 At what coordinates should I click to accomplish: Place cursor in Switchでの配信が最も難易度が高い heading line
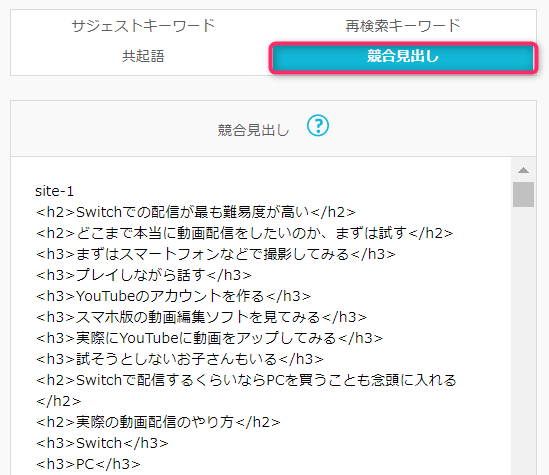click(195, 212)
